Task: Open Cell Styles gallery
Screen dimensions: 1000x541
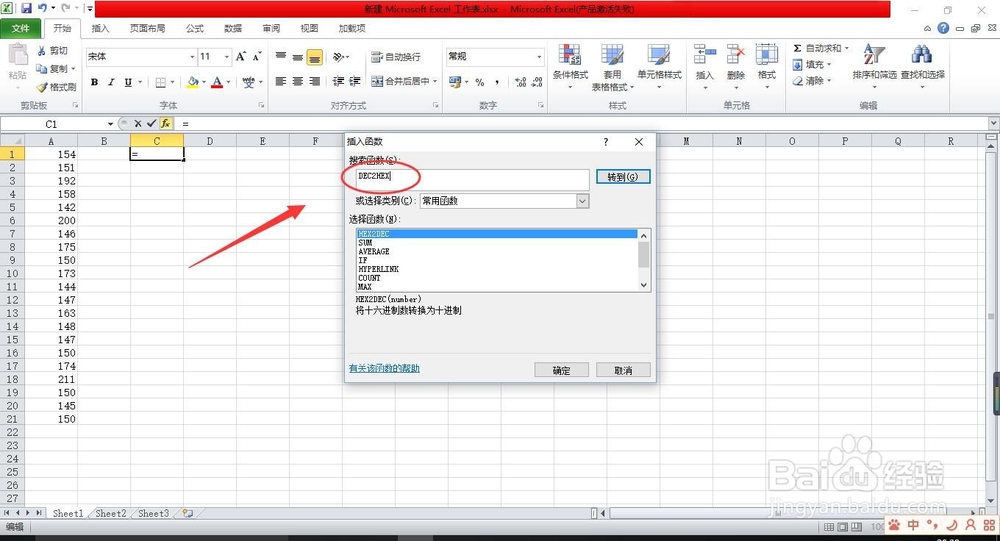Action: (659, 67)
